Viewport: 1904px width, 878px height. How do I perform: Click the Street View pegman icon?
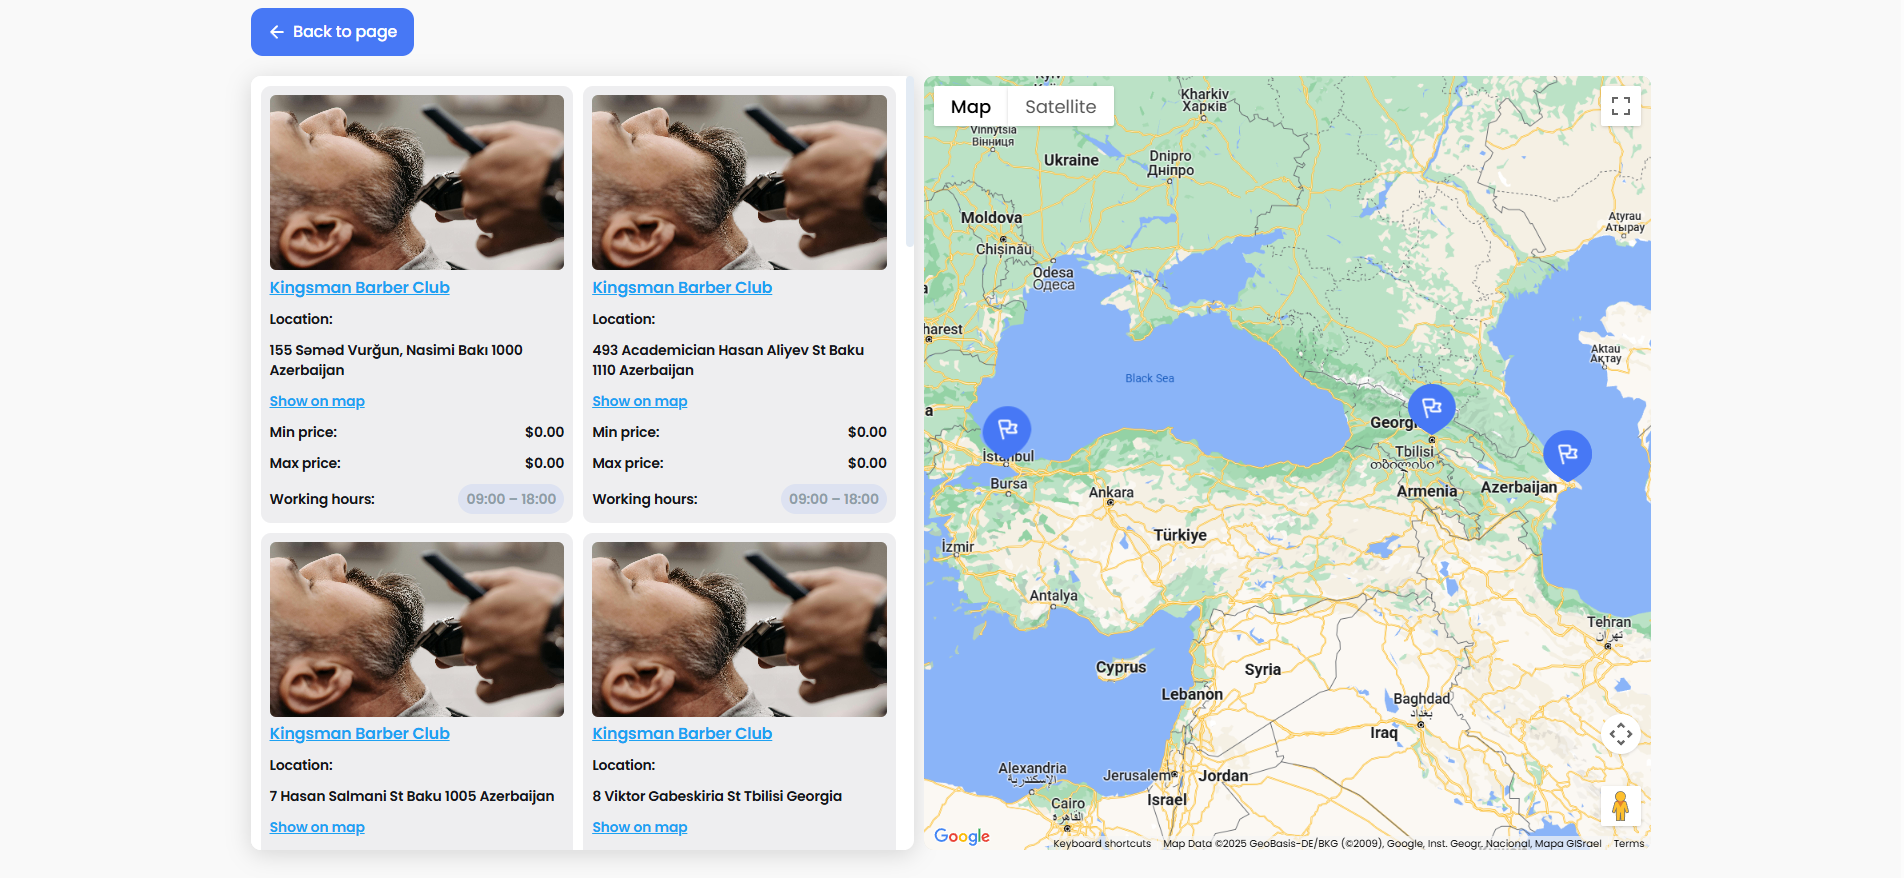(x=1621, y=805)
